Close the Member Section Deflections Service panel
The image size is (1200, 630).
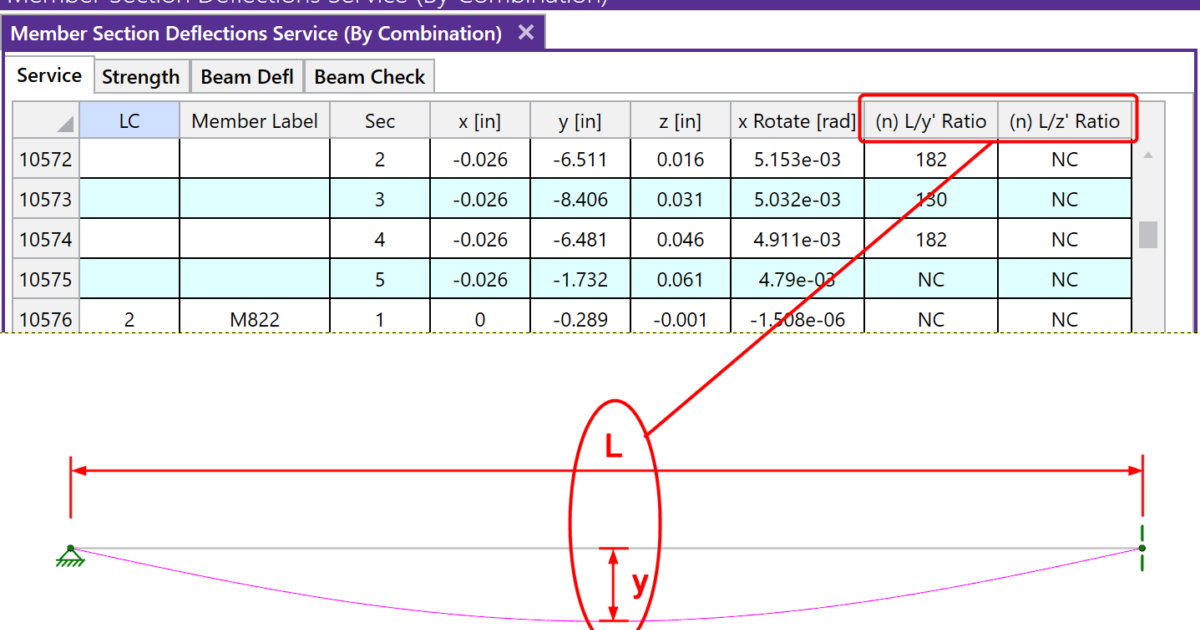pos(525,33)
